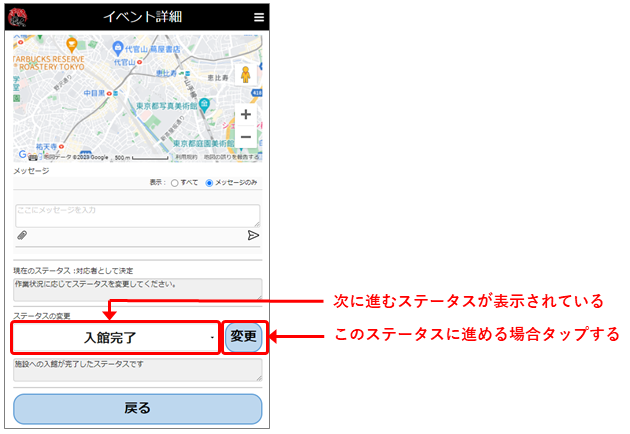The height and width of the screenshot is (434, 630).
Task: Click the 東京都写真美術館 map marker
Action: point(203,104)
